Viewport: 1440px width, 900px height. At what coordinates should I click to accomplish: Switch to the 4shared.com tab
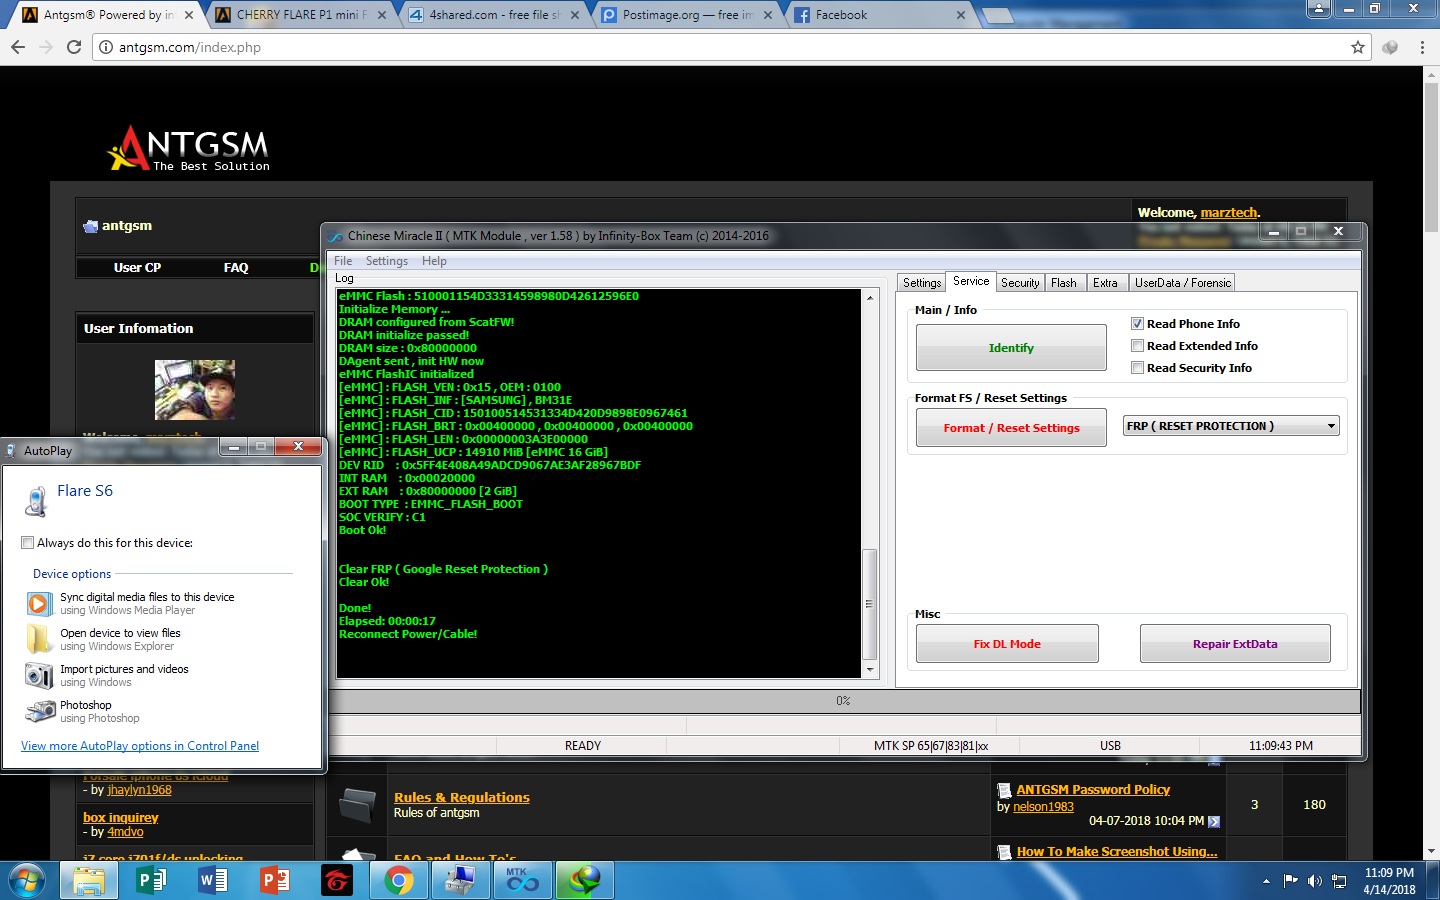pyautogui.click(x=494, y=15)
